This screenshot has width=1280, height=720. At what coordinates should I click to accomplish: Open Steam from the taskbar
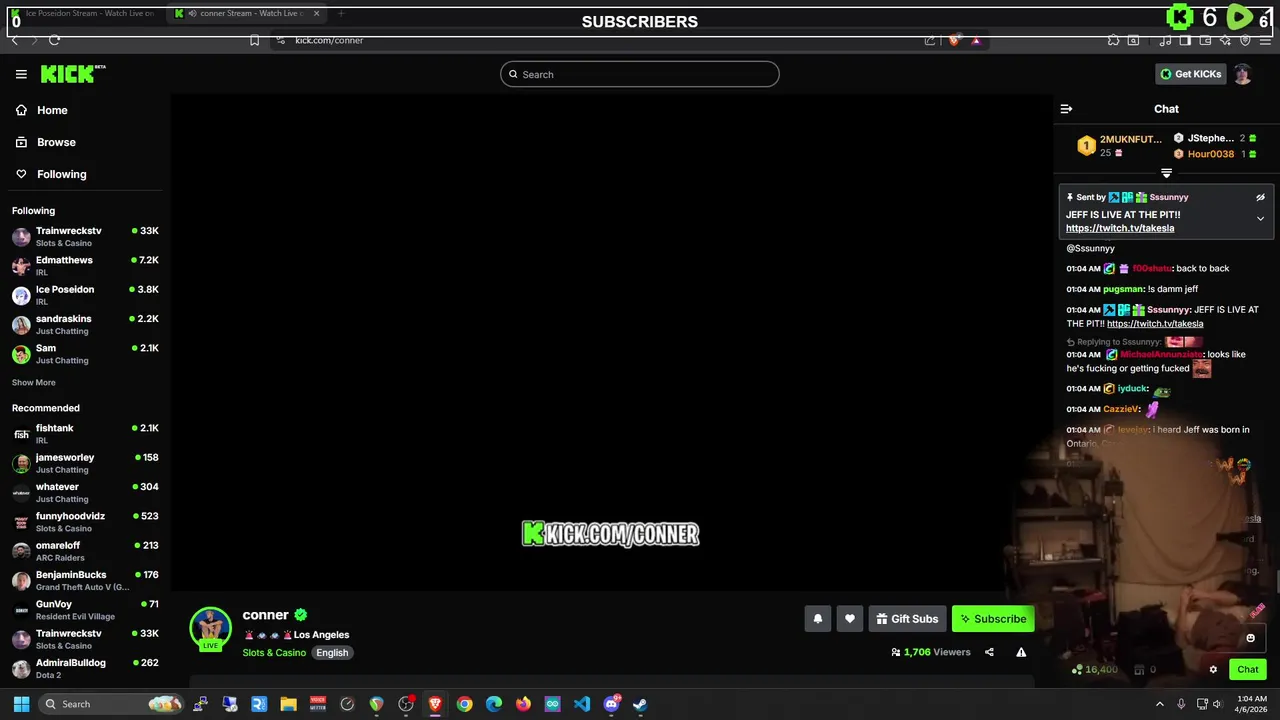point(640,704)
